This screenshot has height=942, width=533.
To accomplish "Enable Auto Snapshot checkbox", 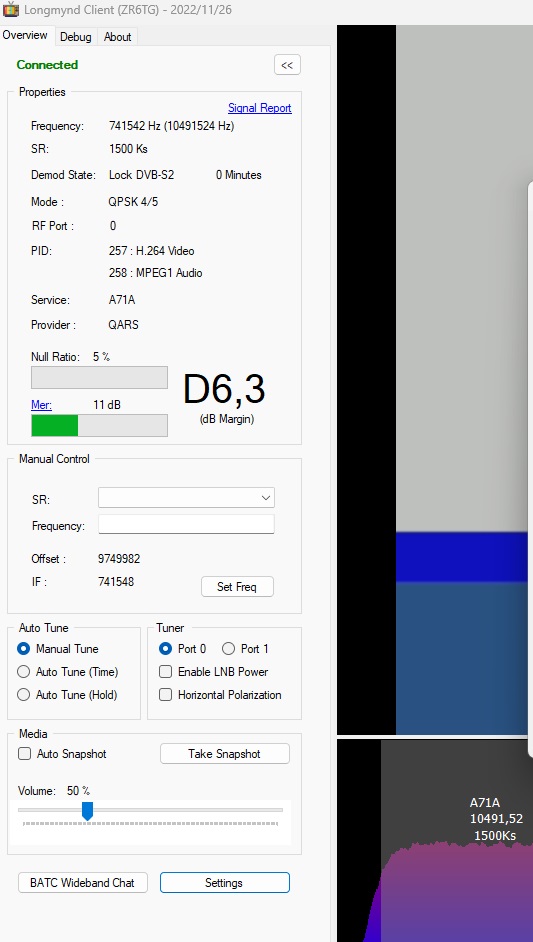I will (x=62, y=753).
